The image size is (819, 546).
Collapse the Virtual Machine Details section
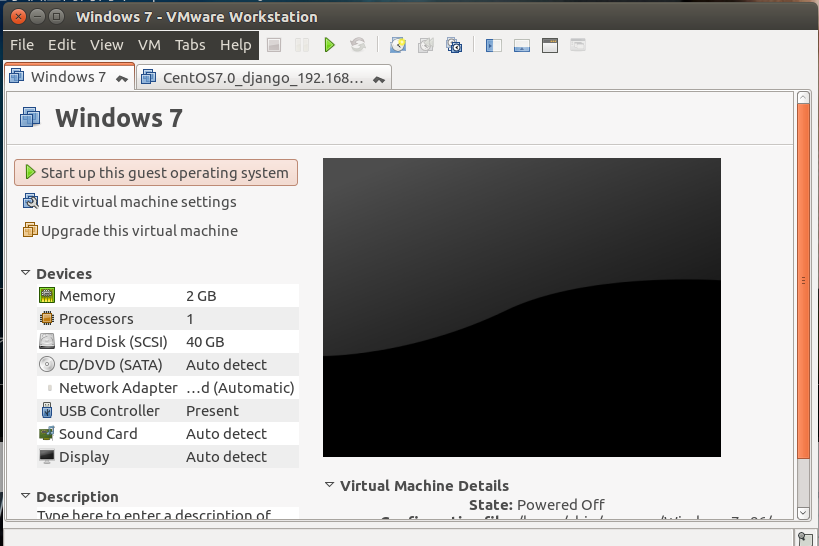click(330, 485)
